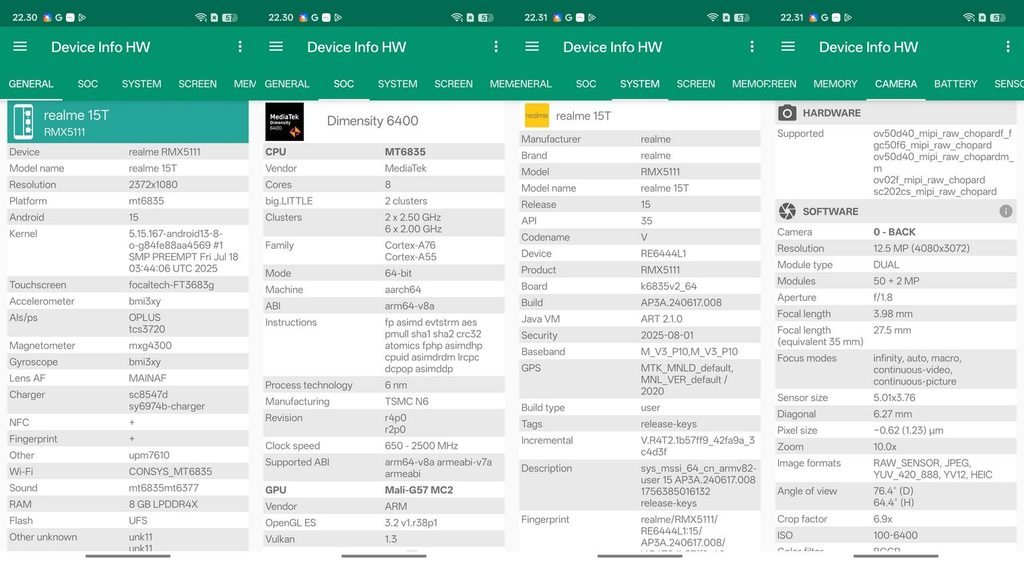Screen dimensions: 1024x563
Task: Tap the yellow realme brand logo
Action: (537, 116)
